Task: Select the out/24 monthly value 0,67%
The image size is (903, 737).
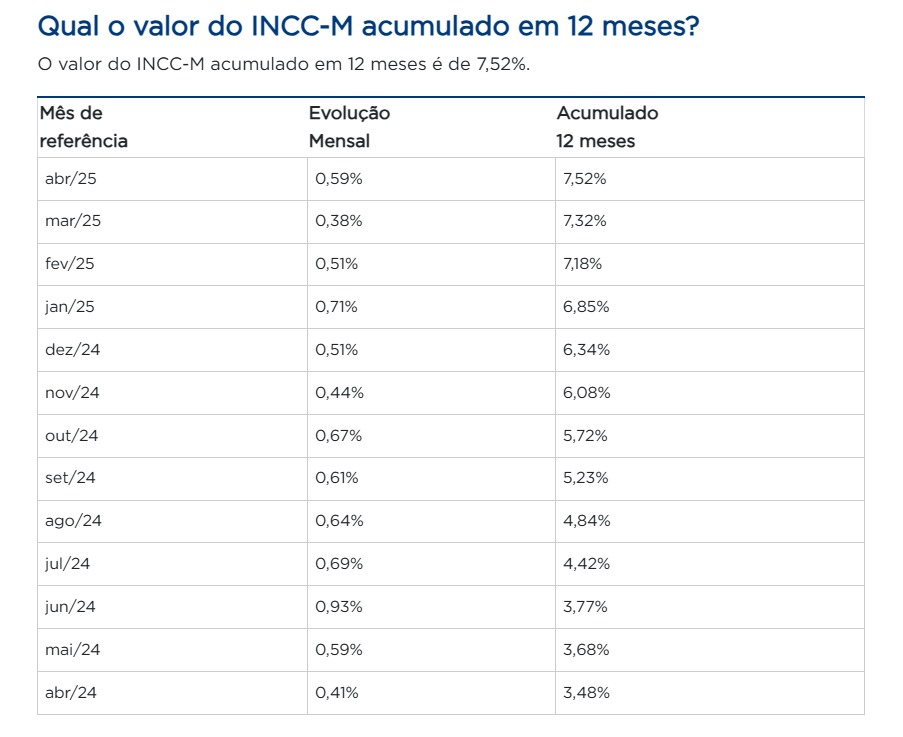Action: pos(339,436)
